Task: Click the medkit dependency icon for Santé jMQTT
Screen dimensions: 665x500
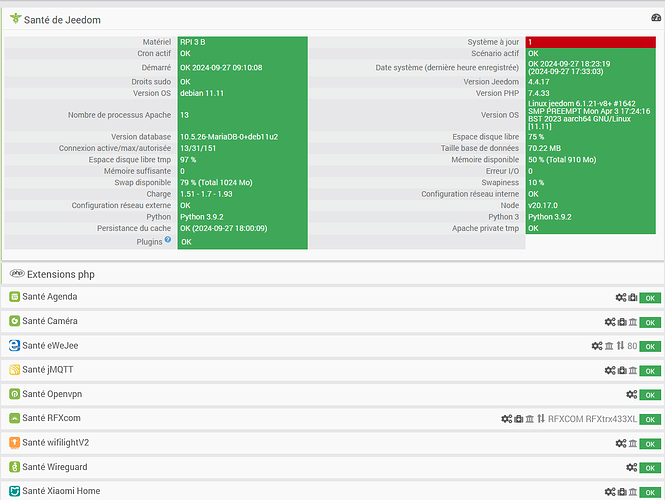Action: [x=622, y=371]
